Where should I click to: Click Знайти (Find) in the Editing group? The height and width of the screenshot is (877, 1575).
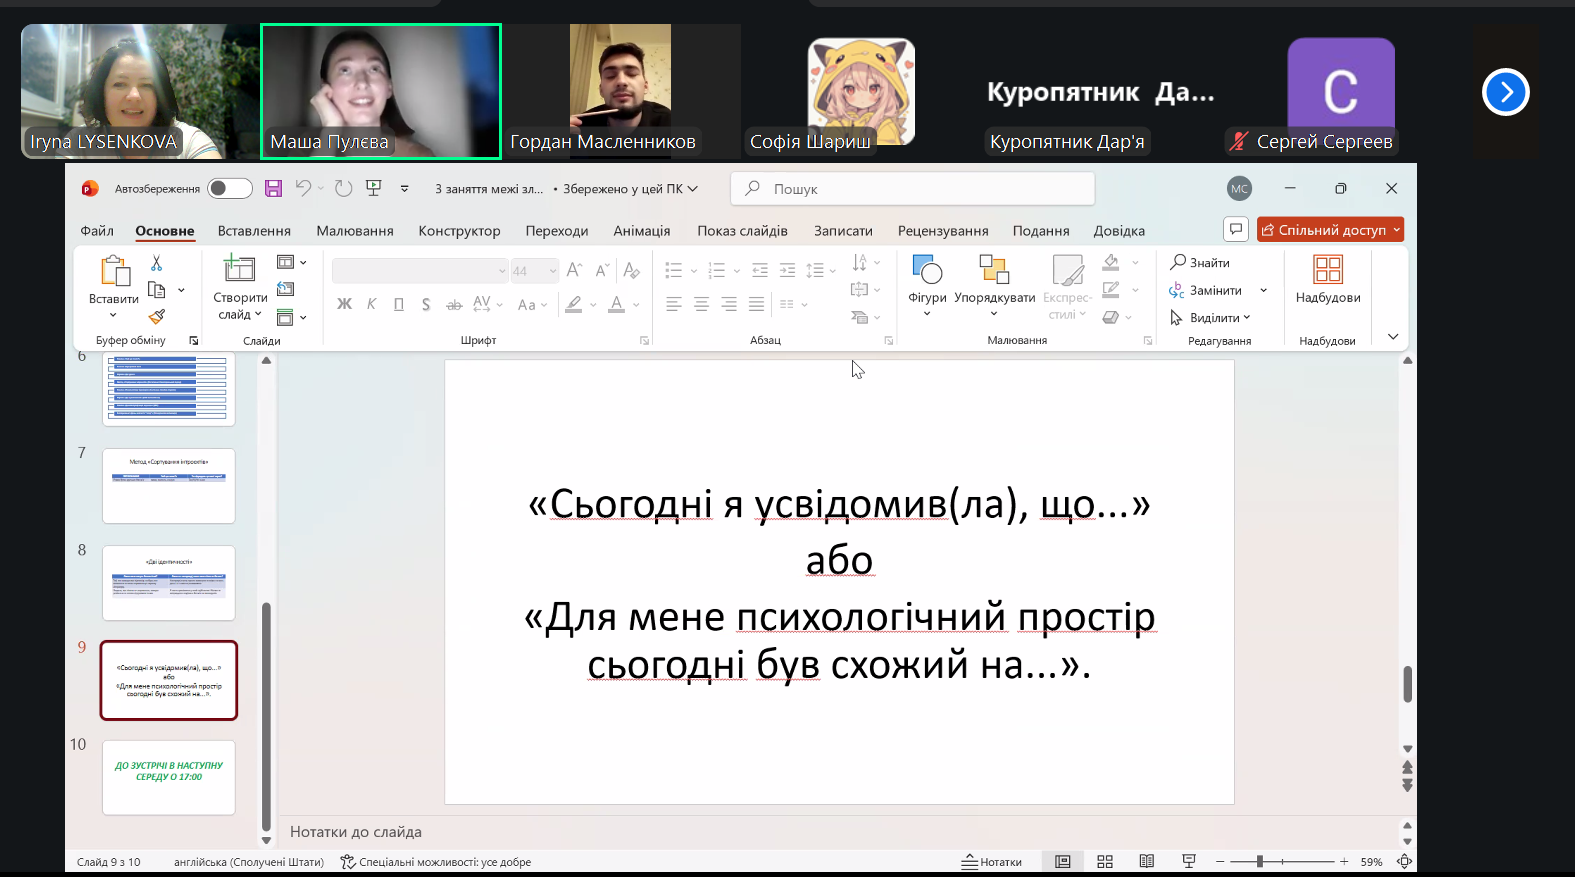[1200, 262]
